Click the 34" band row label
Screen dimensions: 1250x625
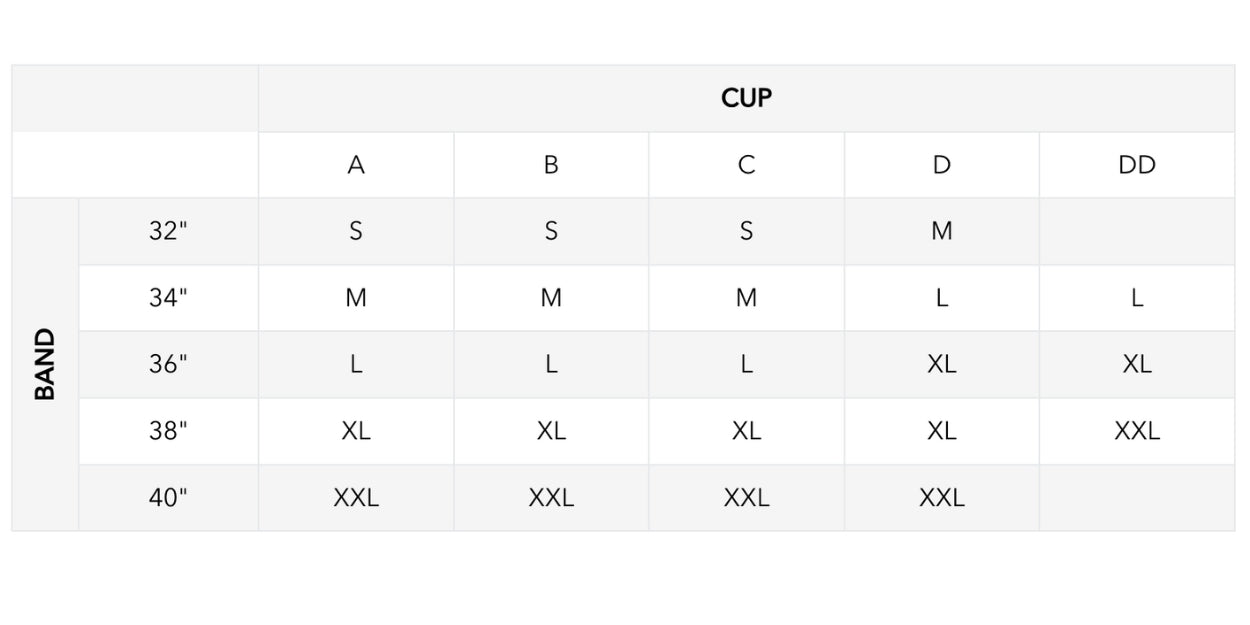[168, 298]
